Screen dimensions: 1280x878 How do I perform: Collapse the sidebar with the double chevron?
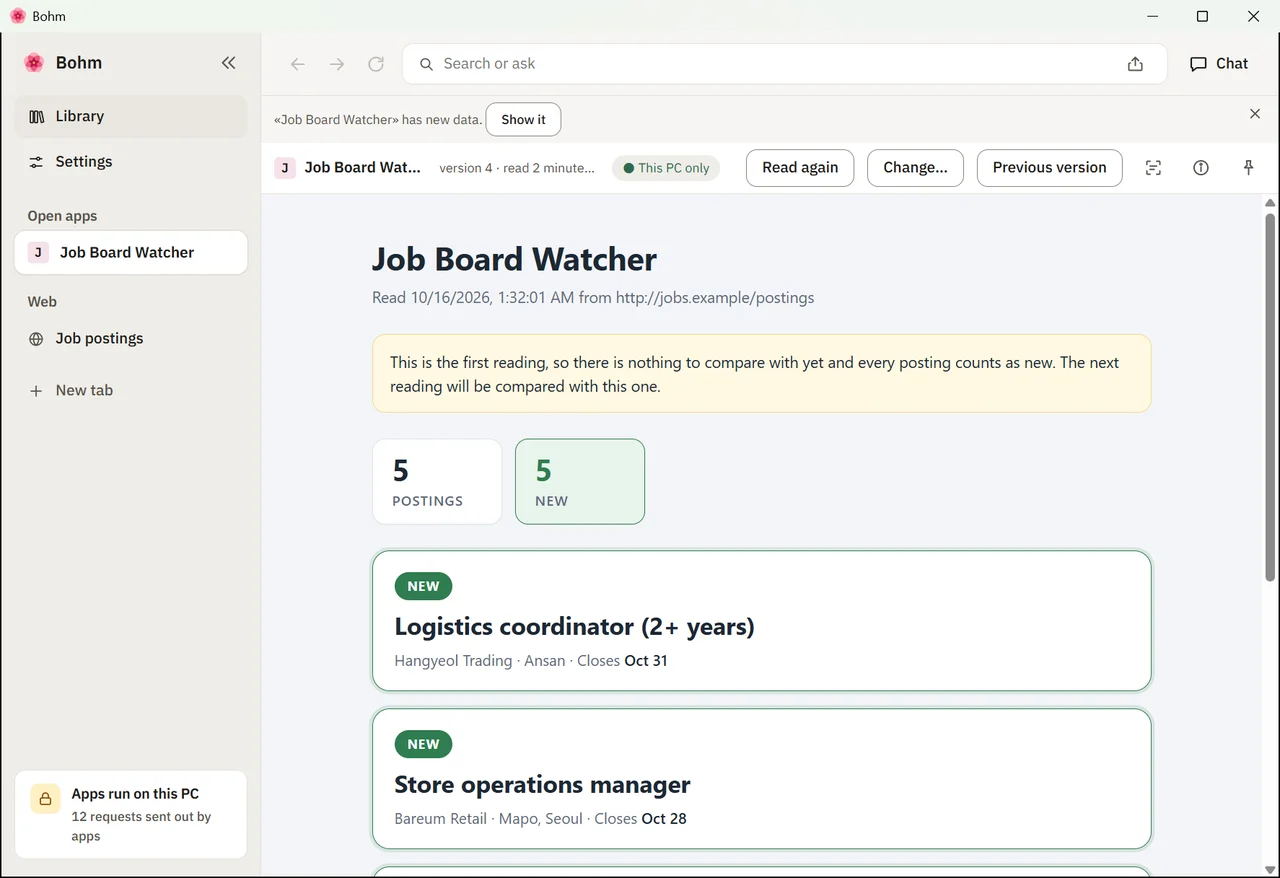point(229,63)
